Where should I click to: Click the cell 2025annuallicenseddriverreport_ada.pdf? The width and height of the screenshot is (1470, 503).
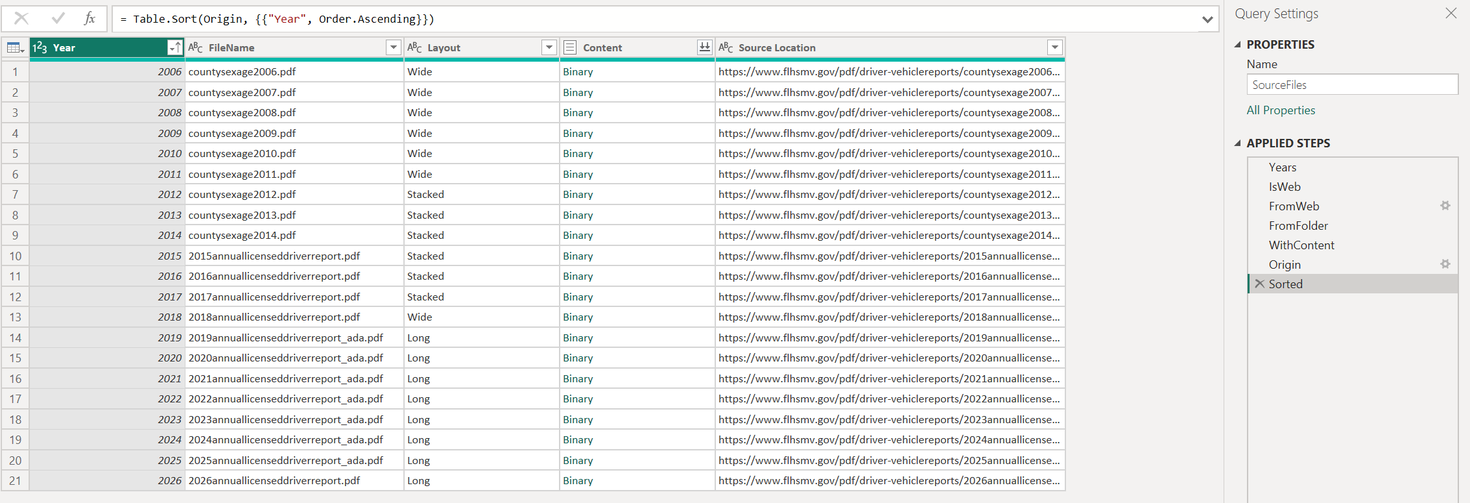coord(294,461)
